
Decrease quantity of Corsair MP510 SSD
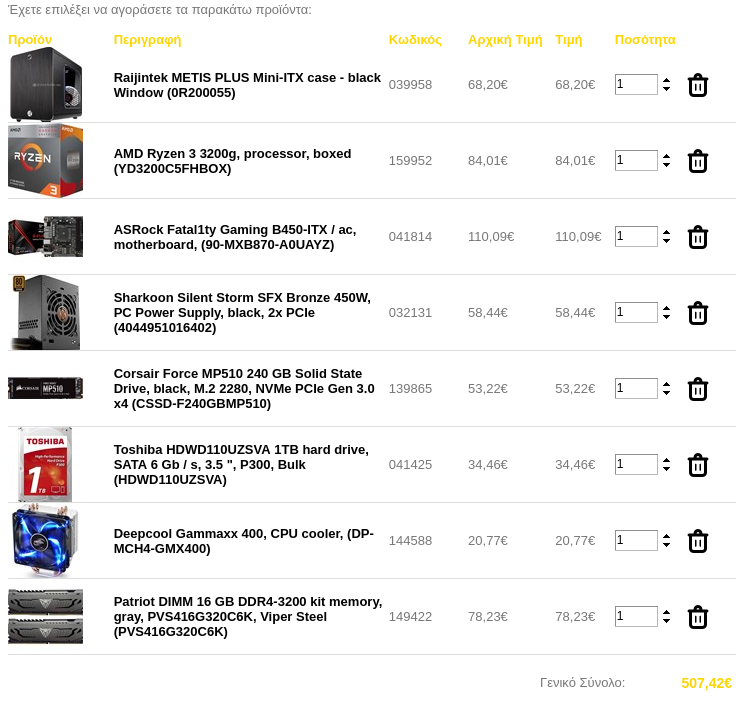[666, 393]
